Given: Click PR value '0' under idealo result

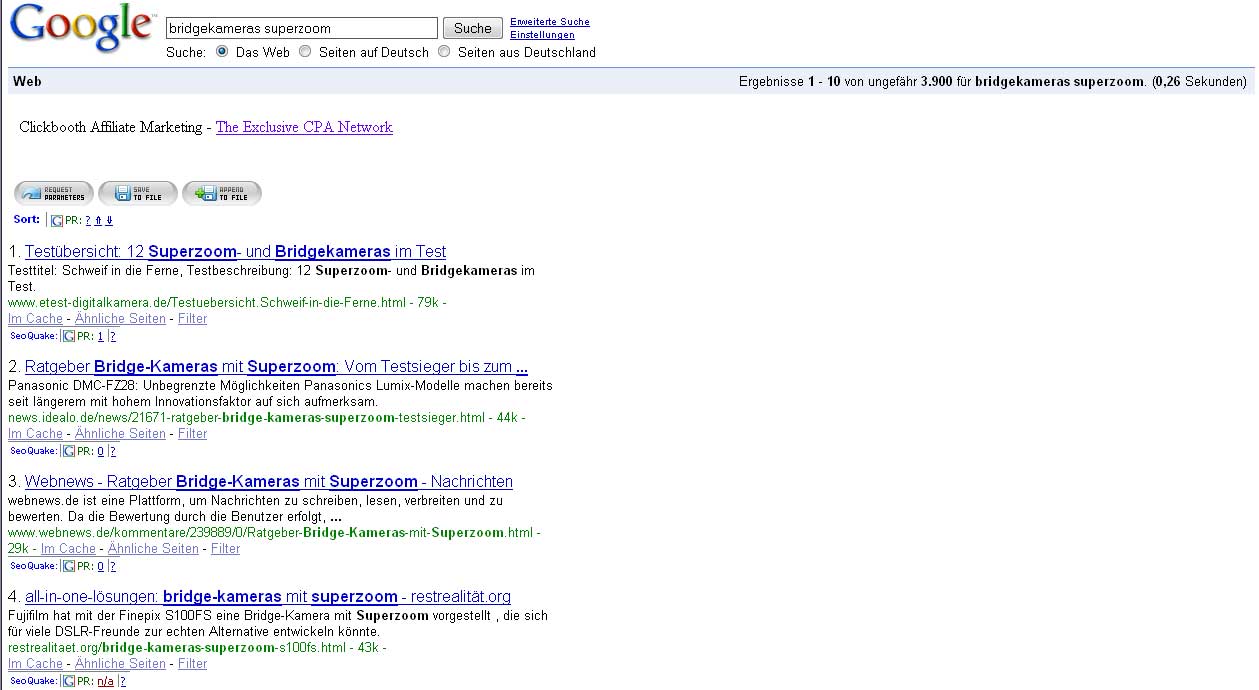Looking at the screenshot, I should coord(101,452).
